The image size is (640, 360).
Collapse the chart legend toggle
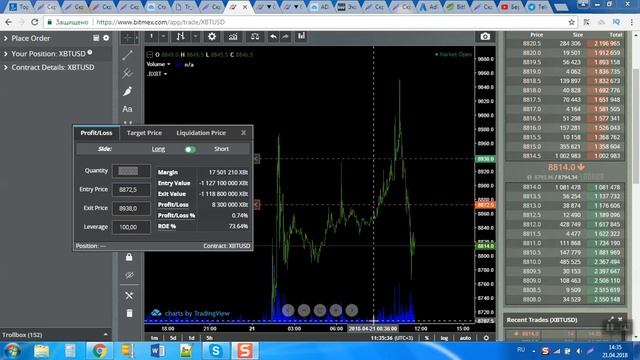149,54
